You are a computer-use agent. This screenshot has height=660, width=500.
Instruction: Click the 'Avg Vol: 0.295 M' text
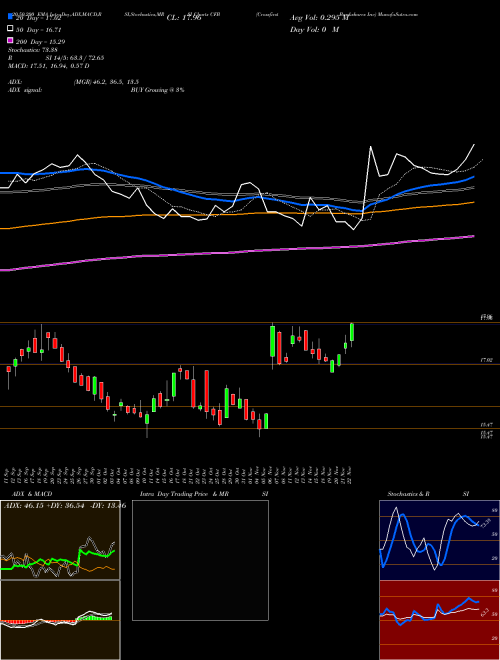click(x=319, y=18)
